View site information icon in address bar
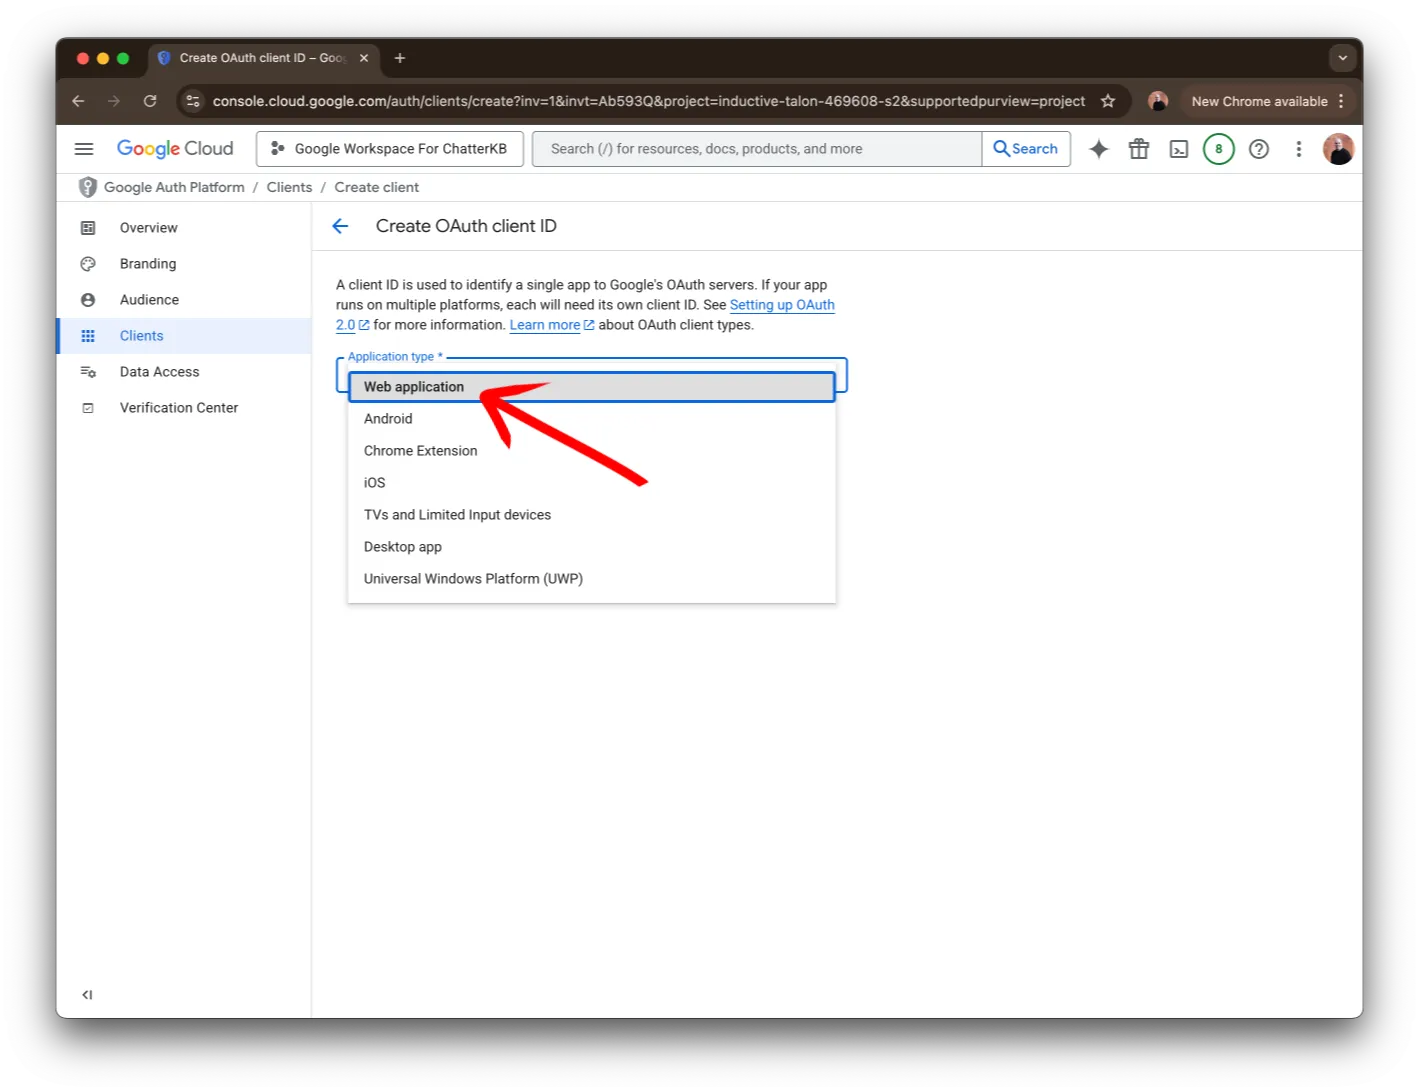The width and height of the screenshot is (1419, 1092). pos(193,101)
